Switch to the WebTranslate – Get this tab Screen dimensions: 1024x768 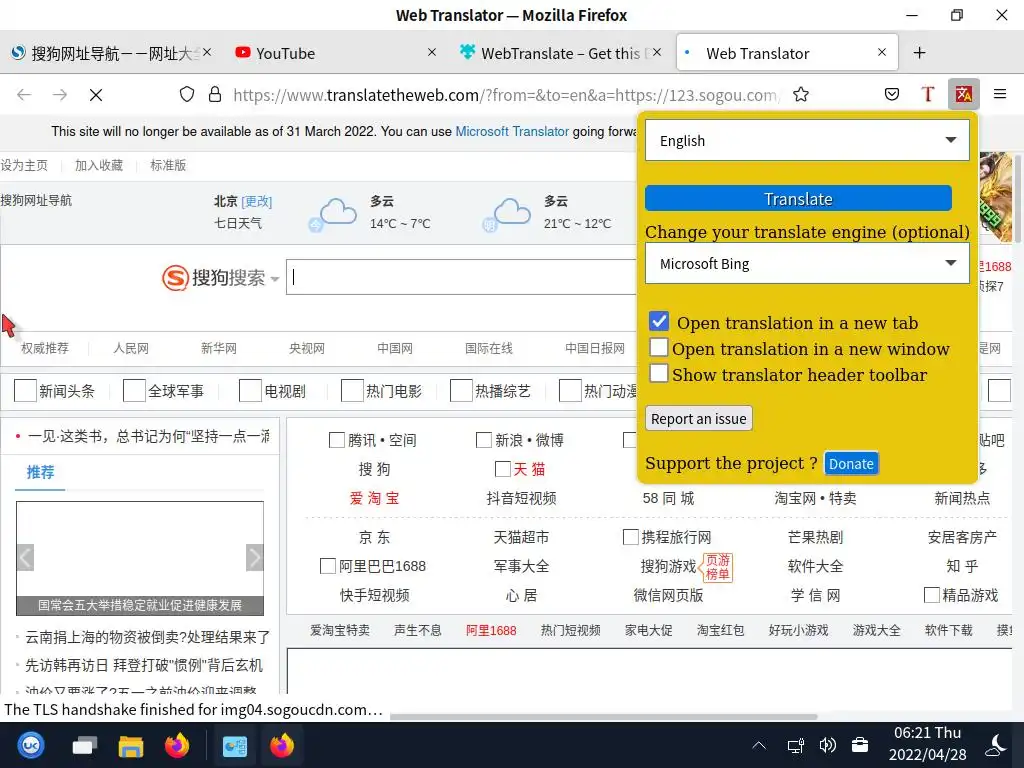560,53
